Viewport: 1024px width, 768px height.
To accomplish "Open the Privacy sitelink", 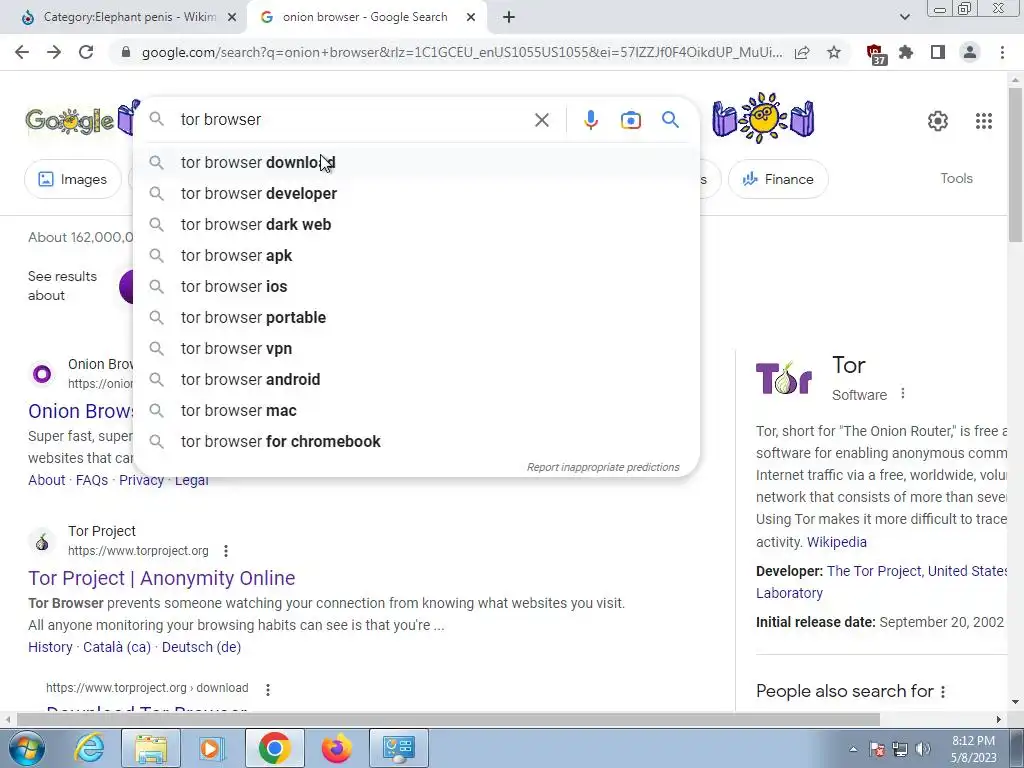I will pyautogui.click(x=141, y=480).
